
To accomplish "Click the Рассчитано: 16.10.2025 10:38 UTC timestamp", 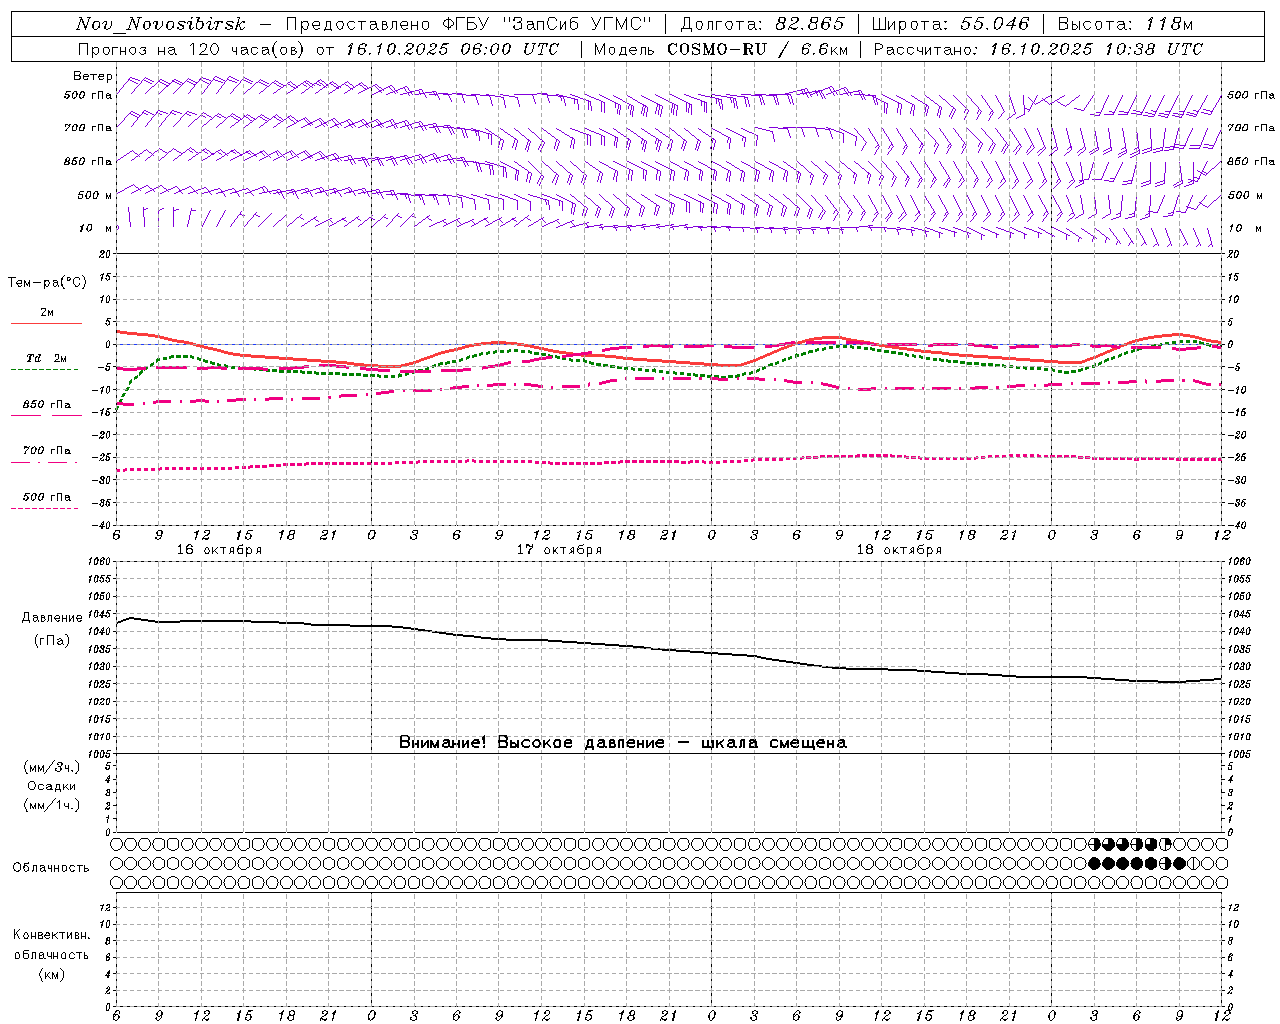I will pyautogui.click(x=1038, y=49).
